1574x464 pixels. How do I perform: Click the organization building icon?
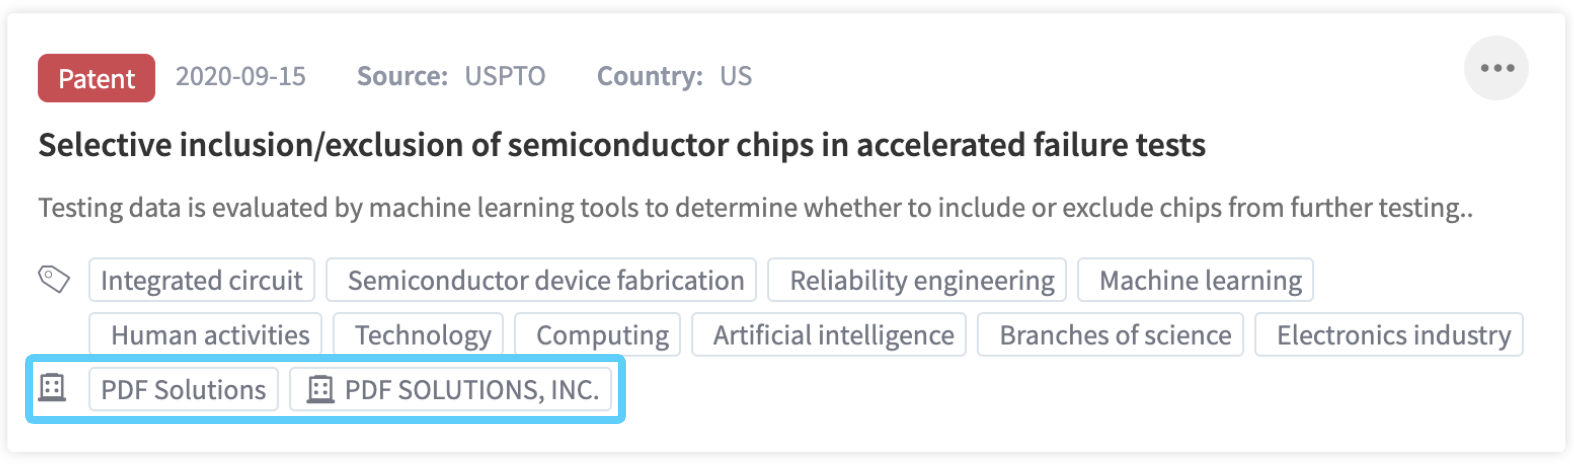tap(52, 387)
